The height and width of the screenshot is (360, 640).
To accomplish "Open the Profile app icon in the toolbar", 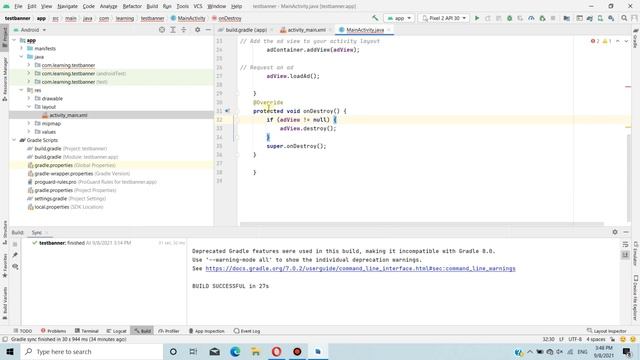I will 531,18.
